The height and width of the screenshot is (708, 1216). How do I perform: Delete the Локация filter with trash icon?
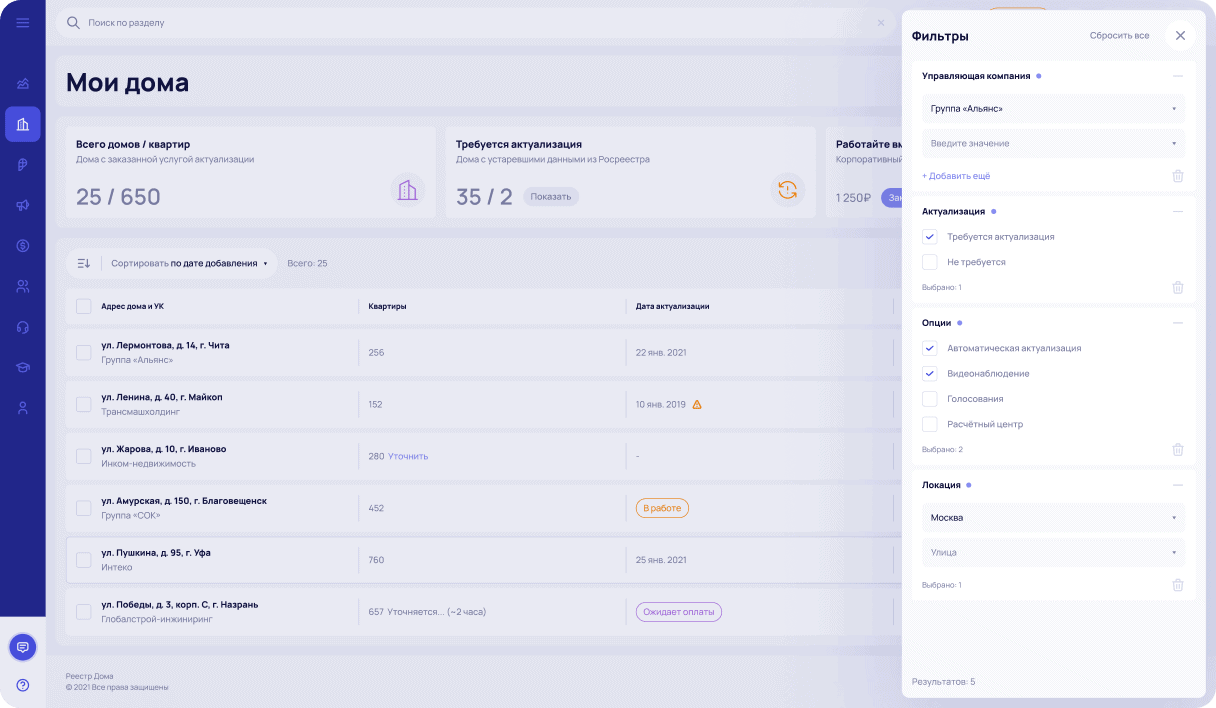(1177, 585)
